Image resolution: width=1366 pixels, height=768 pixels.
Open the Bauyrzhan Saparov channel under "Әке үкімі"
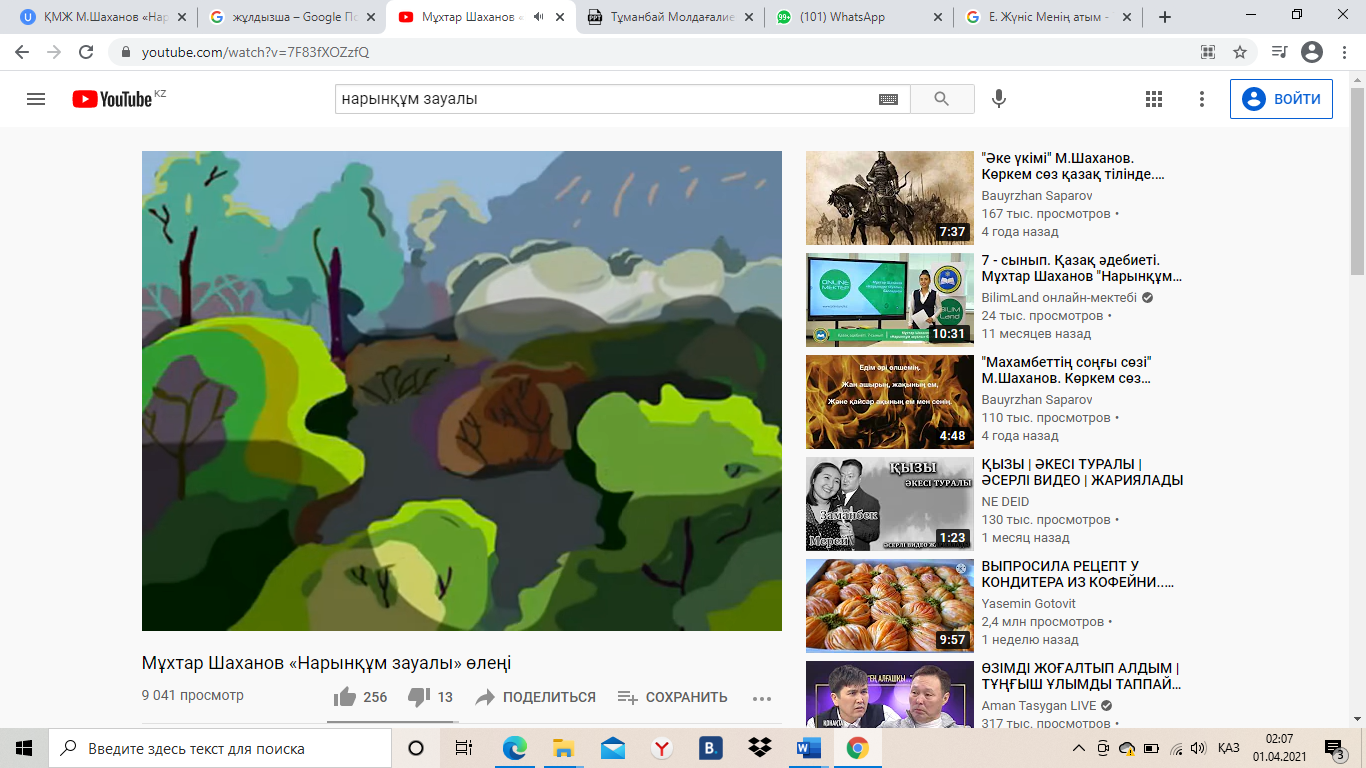point(1037,196)
